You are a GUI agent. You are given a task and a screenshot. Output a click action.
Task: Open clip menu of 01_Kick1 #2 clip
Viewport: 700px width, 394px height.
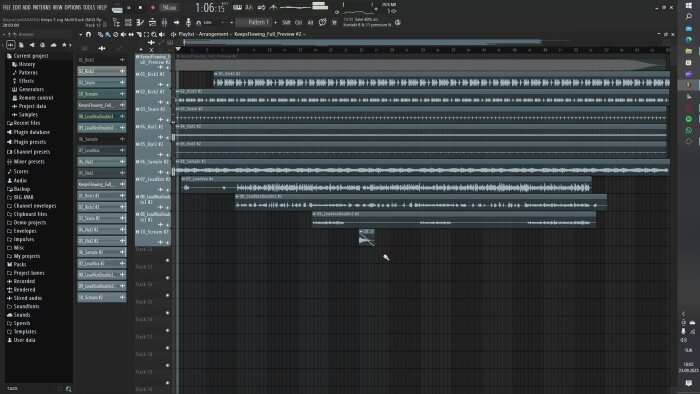[216, 74]
